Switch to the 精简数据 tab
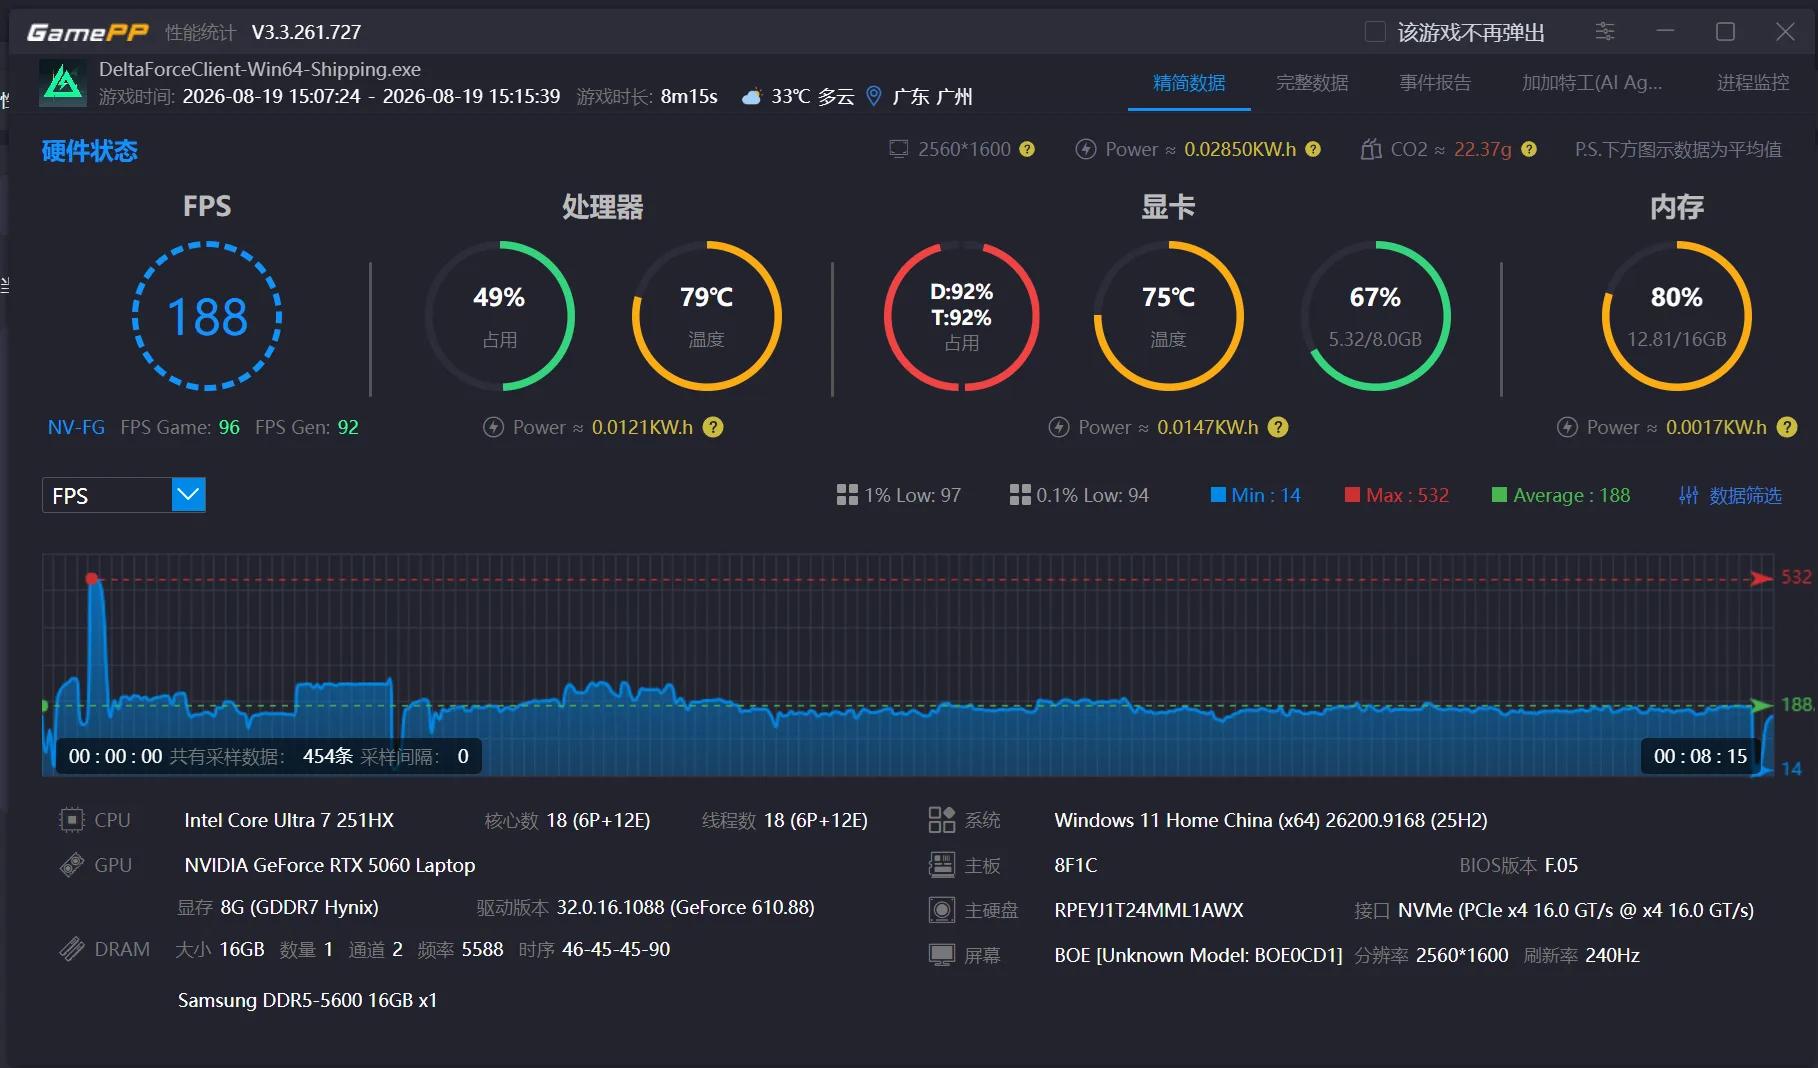Image resolution: width=1818 pixels, height=1068 pixels. [x=1189, y=83]
